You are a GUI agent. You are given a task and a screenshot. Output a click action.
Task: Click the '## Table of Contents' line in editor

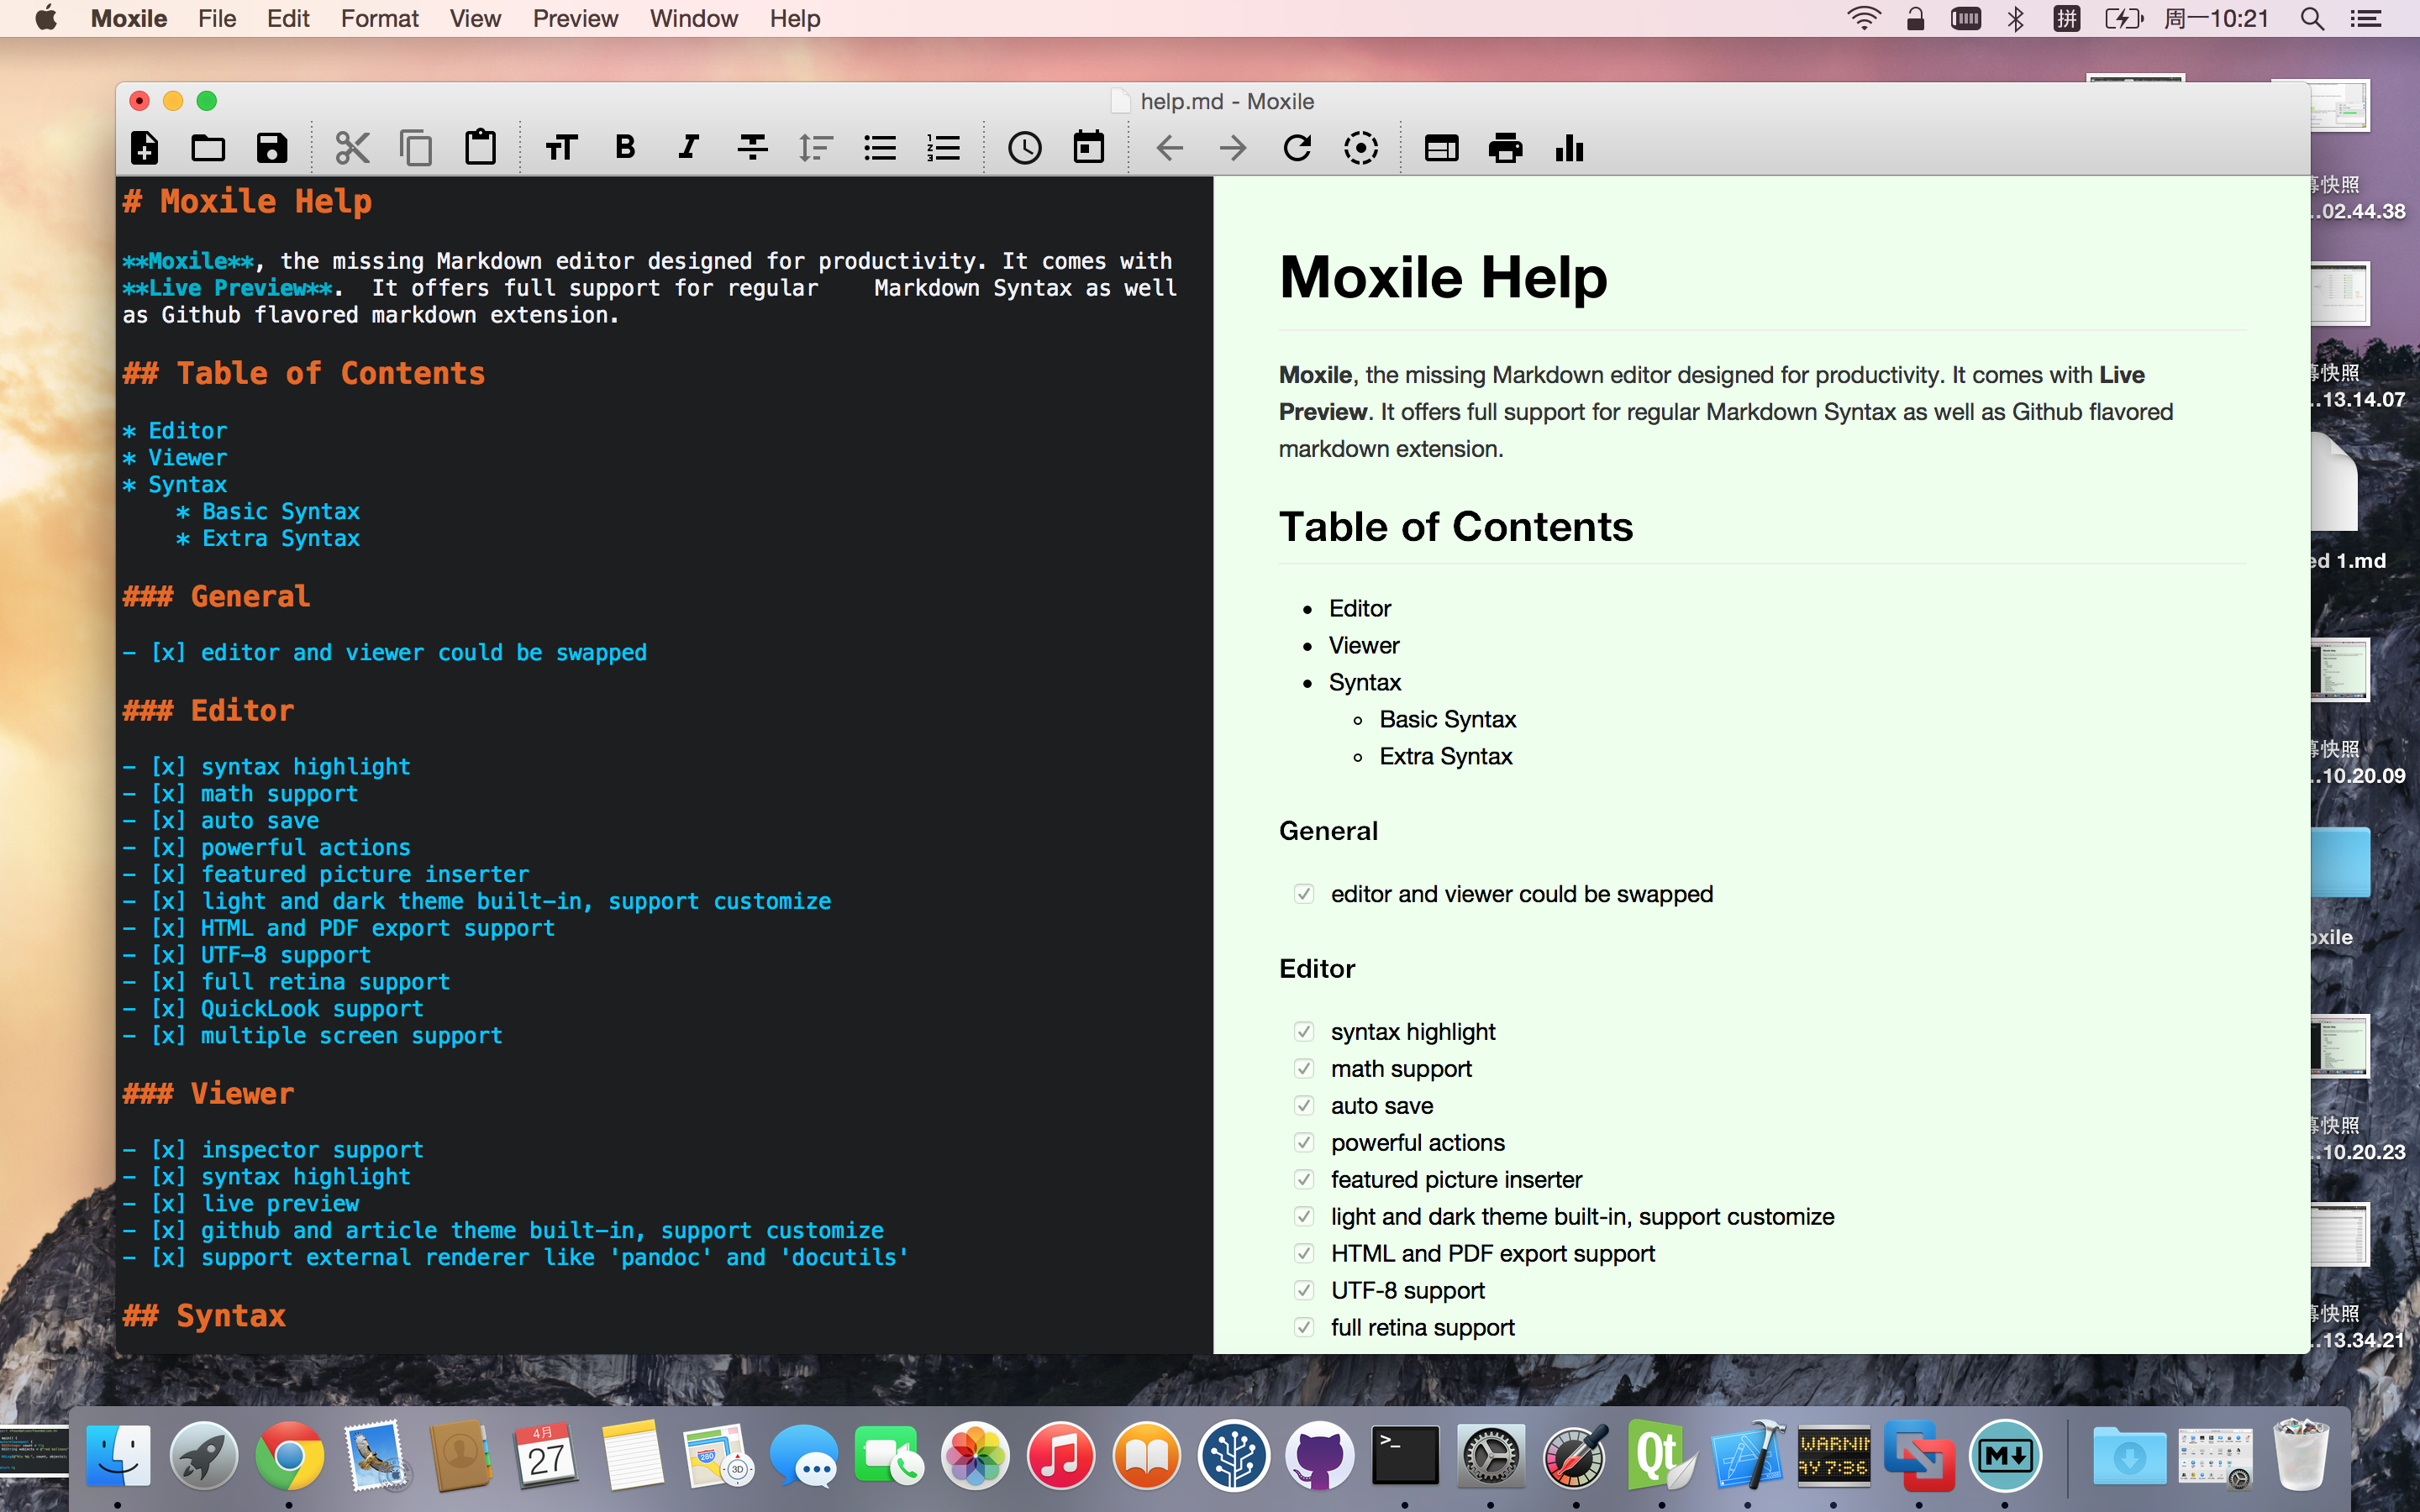click(x=304, y=373)
